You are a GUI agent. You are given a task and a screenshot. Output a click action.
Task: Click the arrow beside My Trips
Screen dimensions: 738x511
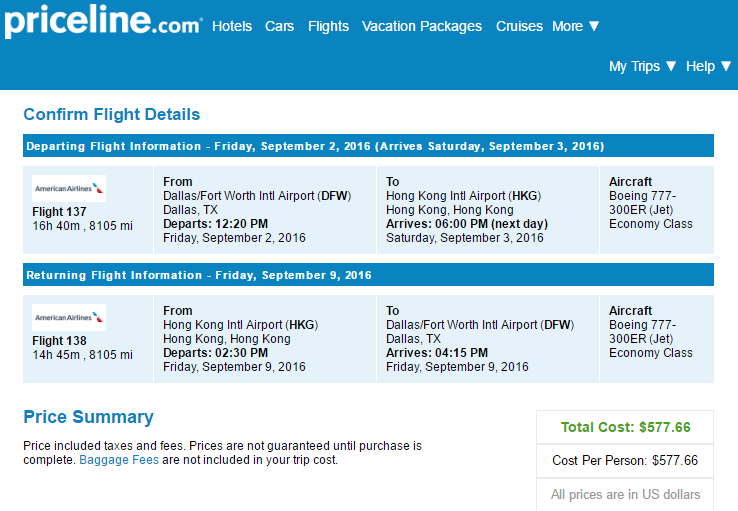tap(671, 66)
